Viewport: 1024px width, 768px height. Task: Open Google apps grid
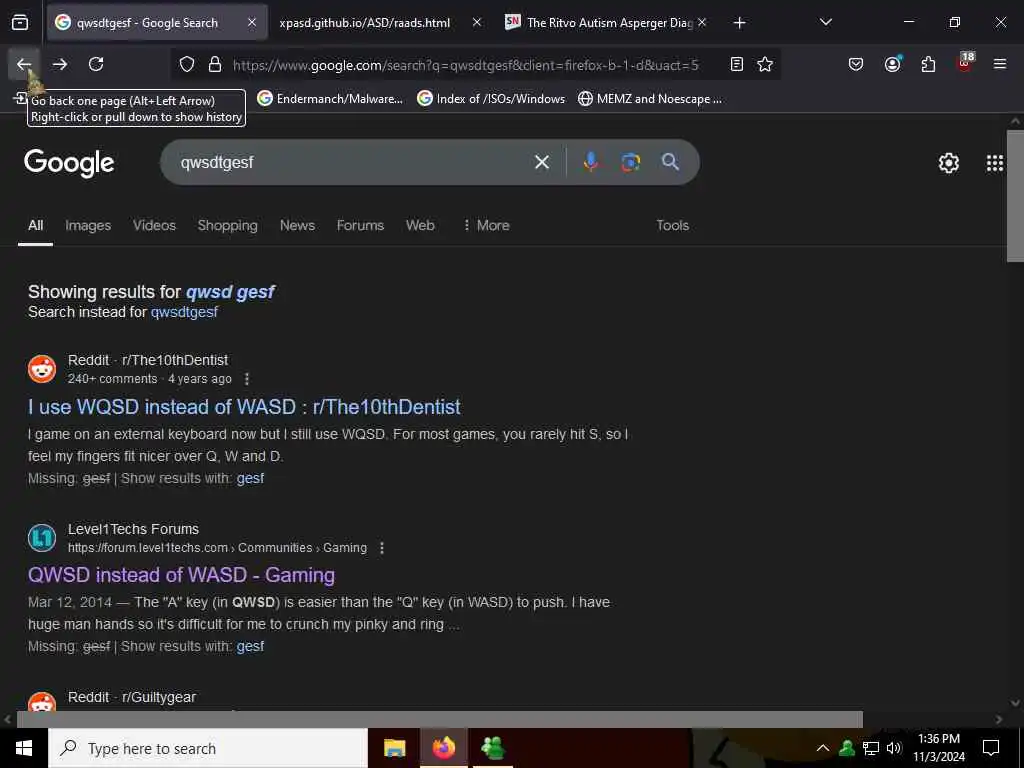coord(995,163)
